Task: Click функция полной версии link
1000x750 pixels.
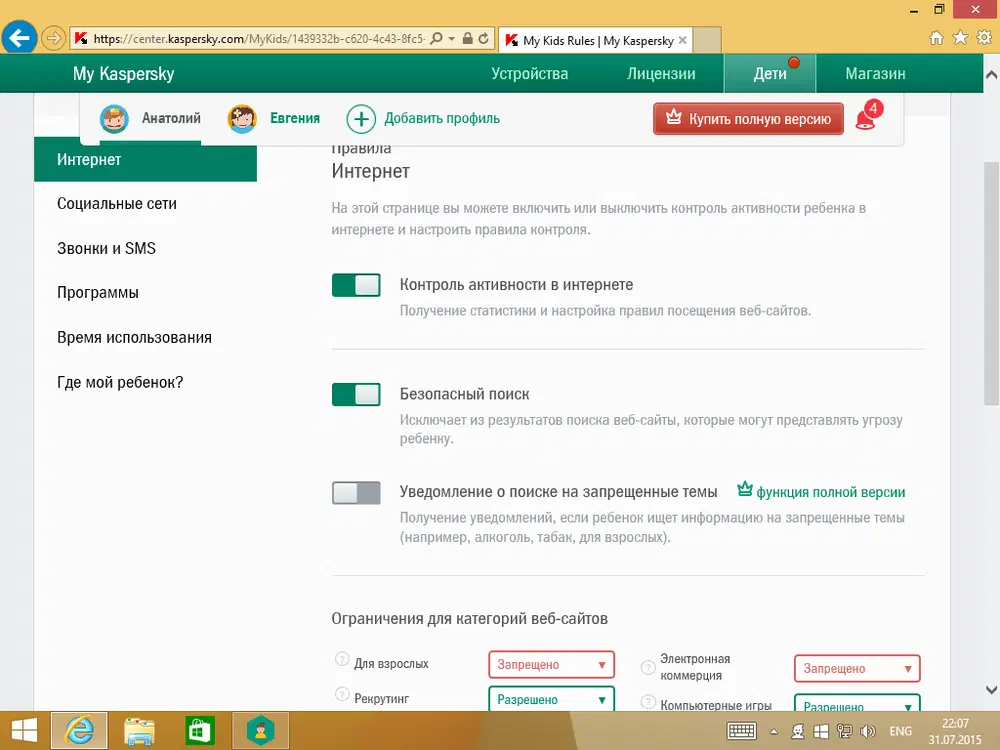Action: (x=830, y=492)
